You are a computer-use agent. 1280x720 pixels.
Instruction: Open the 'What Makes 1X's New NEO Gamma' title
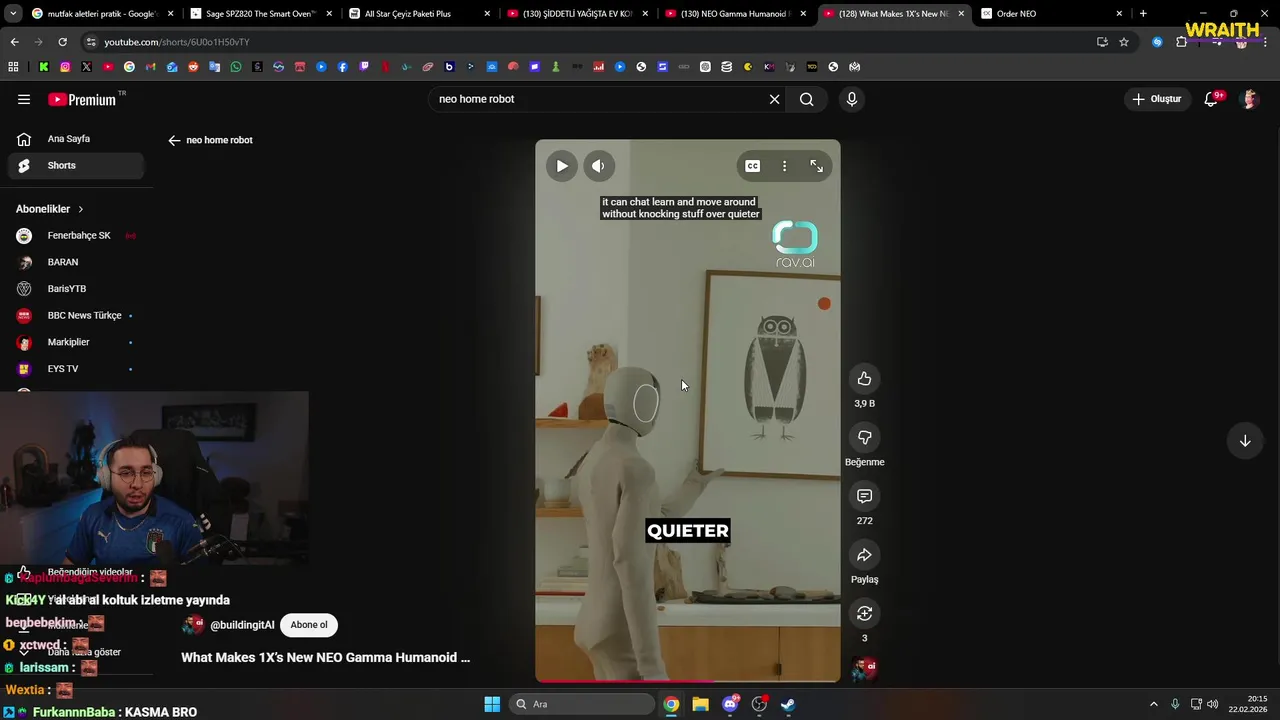(x=325, y=657)
